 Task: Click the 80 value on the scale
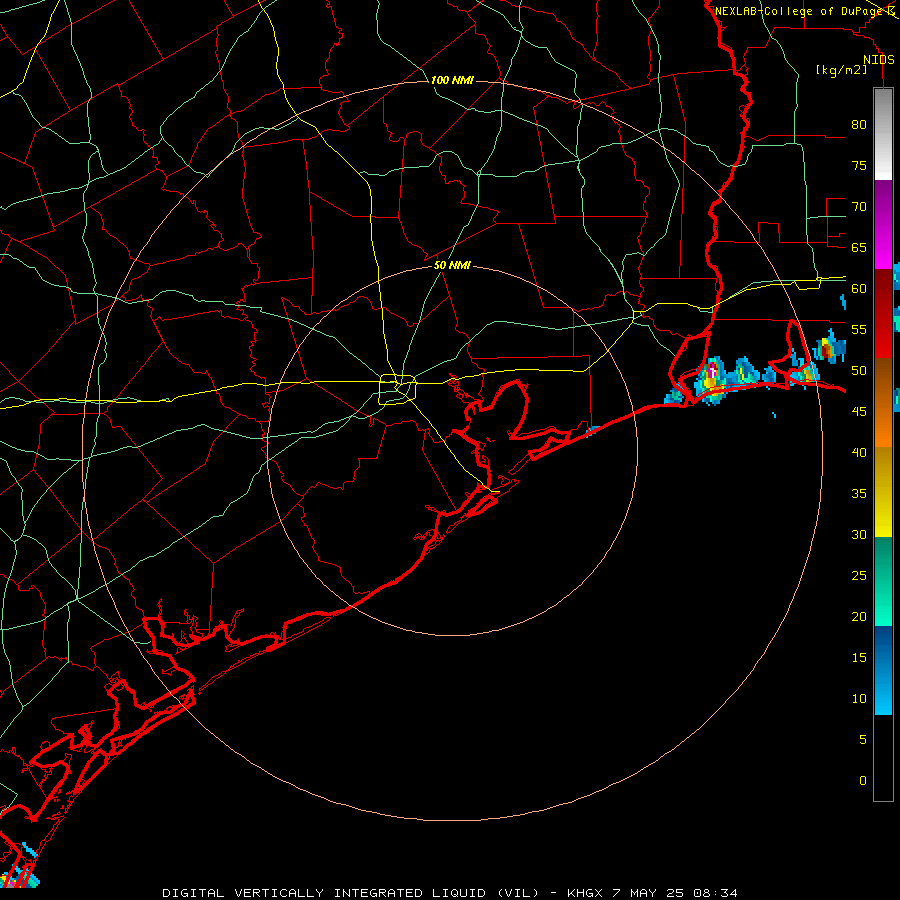[x=859, y=125]
